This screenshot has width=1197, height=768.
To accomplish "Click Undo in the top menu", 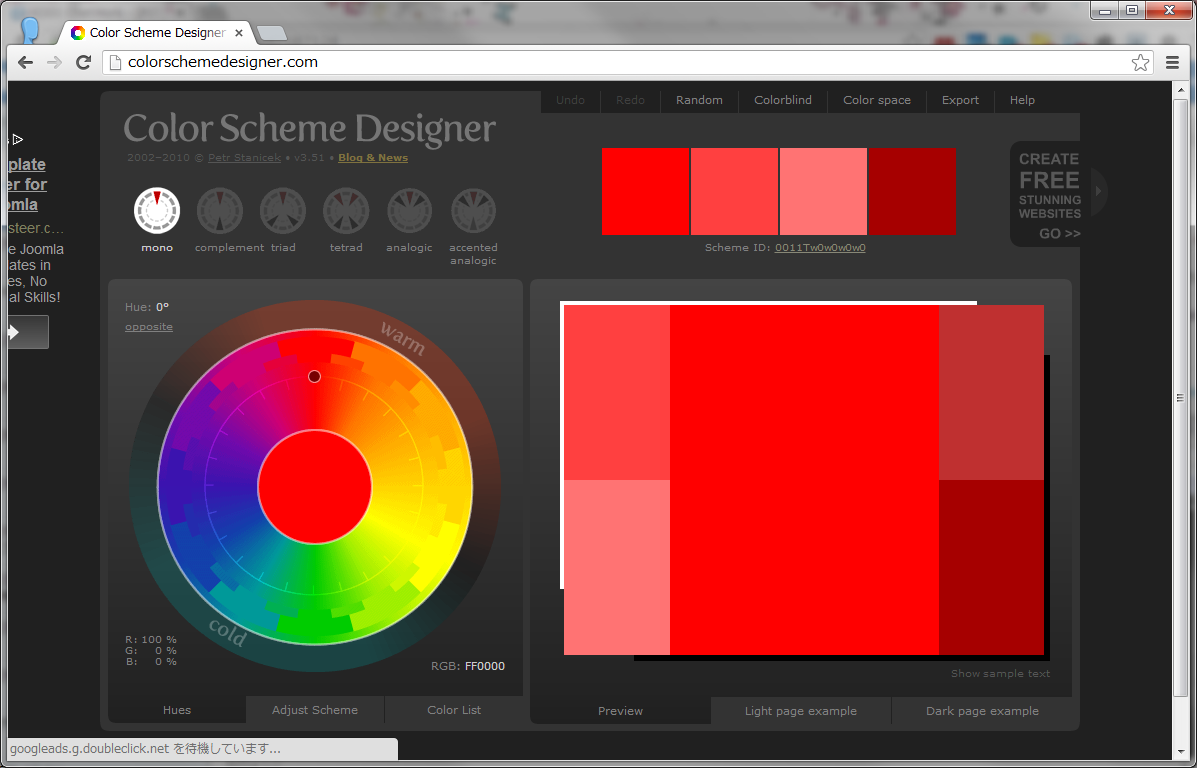I will (x=570, y=100).
